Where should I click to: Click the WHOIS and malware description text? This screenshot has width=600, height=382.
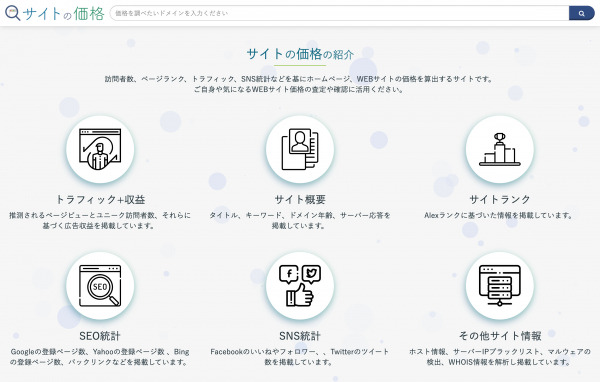click(499, 357)
